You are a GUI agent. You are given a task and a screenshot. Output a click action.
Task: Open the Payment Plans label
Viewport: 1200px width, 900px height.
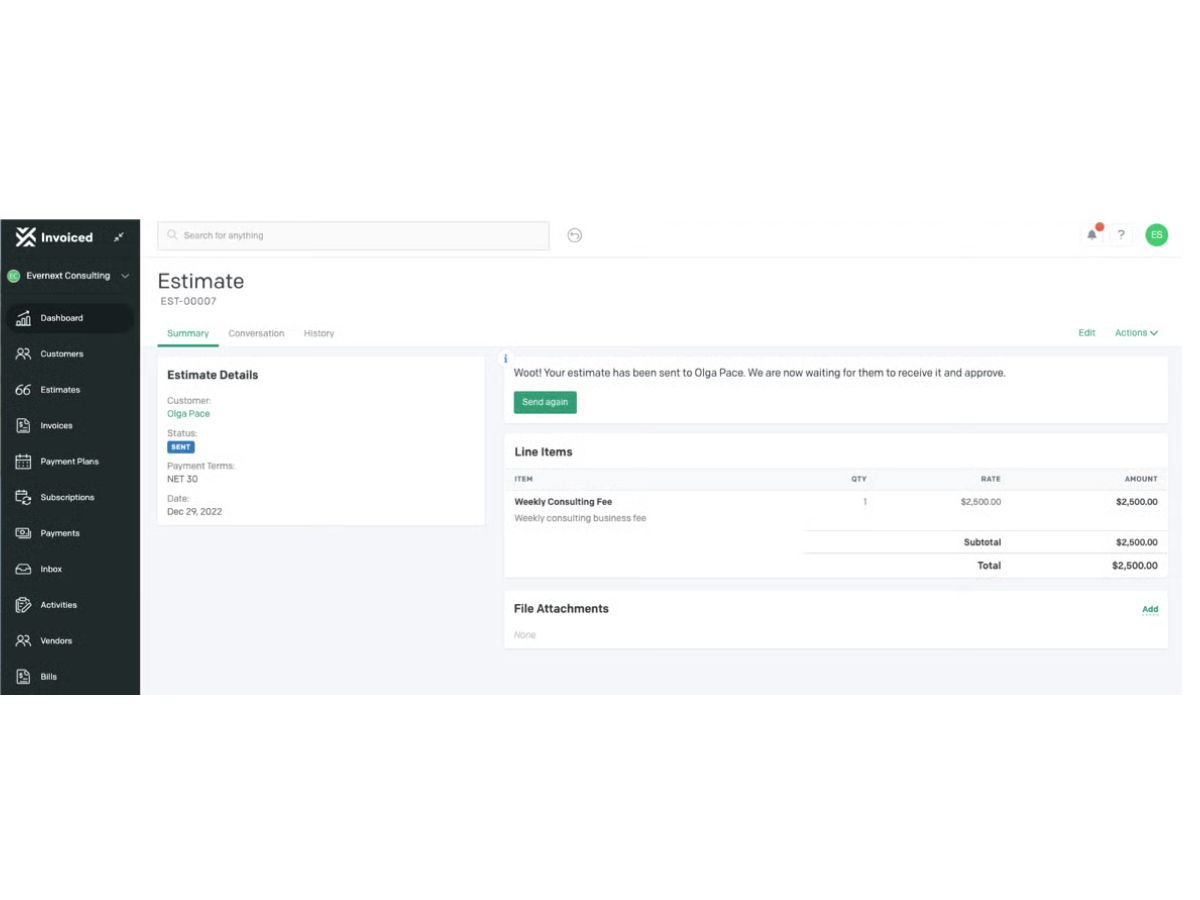point(70,462)
